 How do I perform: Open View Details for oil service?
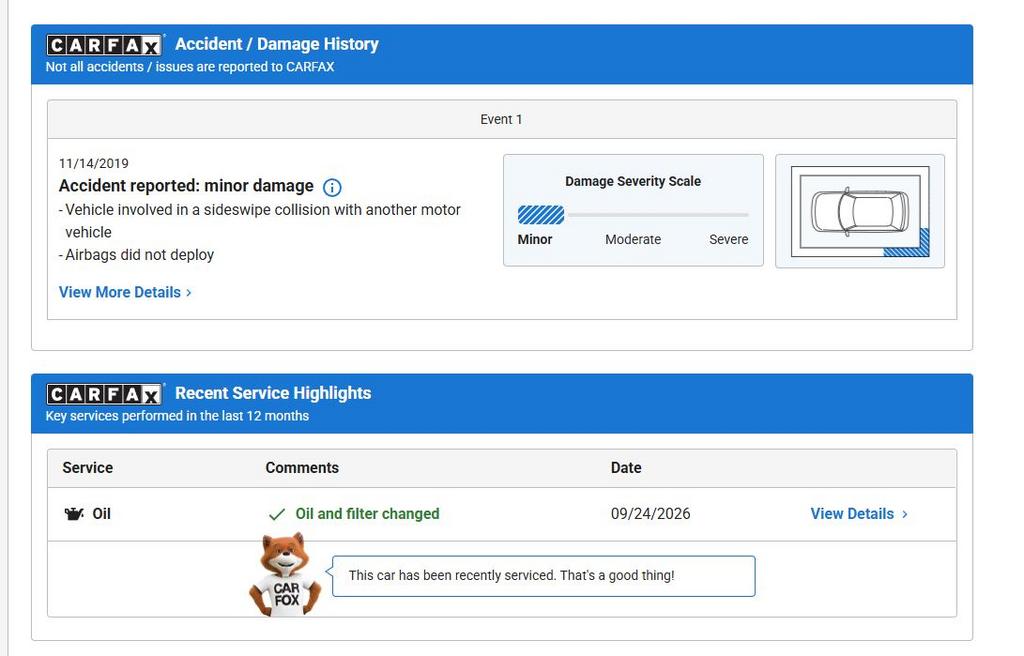(x=852, y=514)
